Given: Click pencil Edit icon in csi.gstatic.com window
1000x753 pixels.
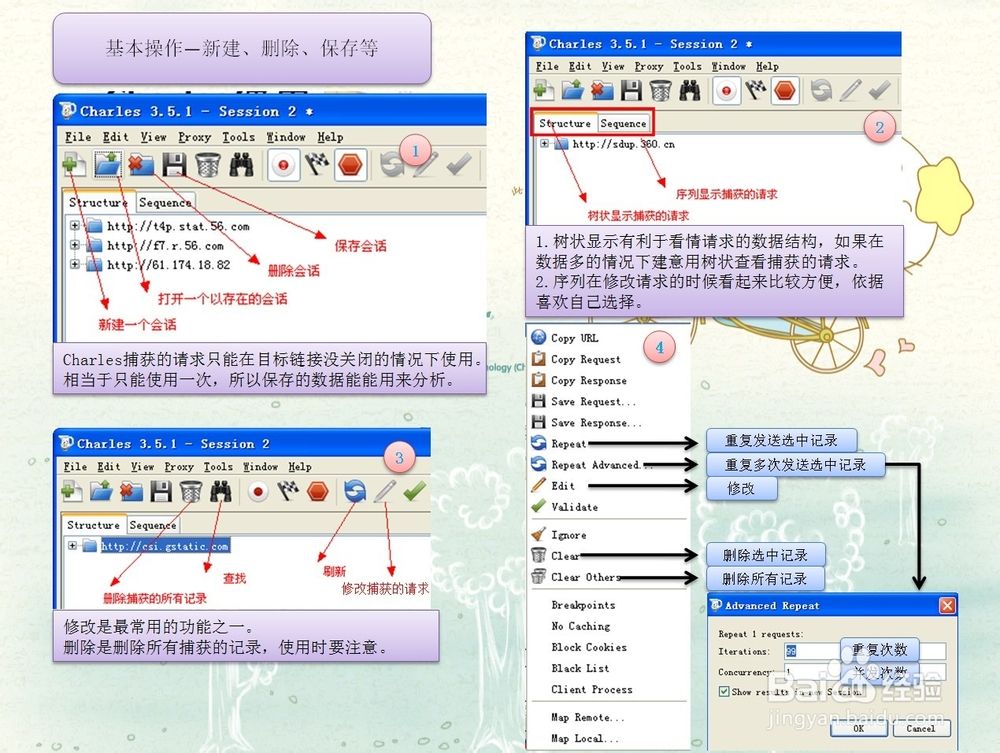Looking at the screenshot, I should pyautogui.click(x=385, y=492).
